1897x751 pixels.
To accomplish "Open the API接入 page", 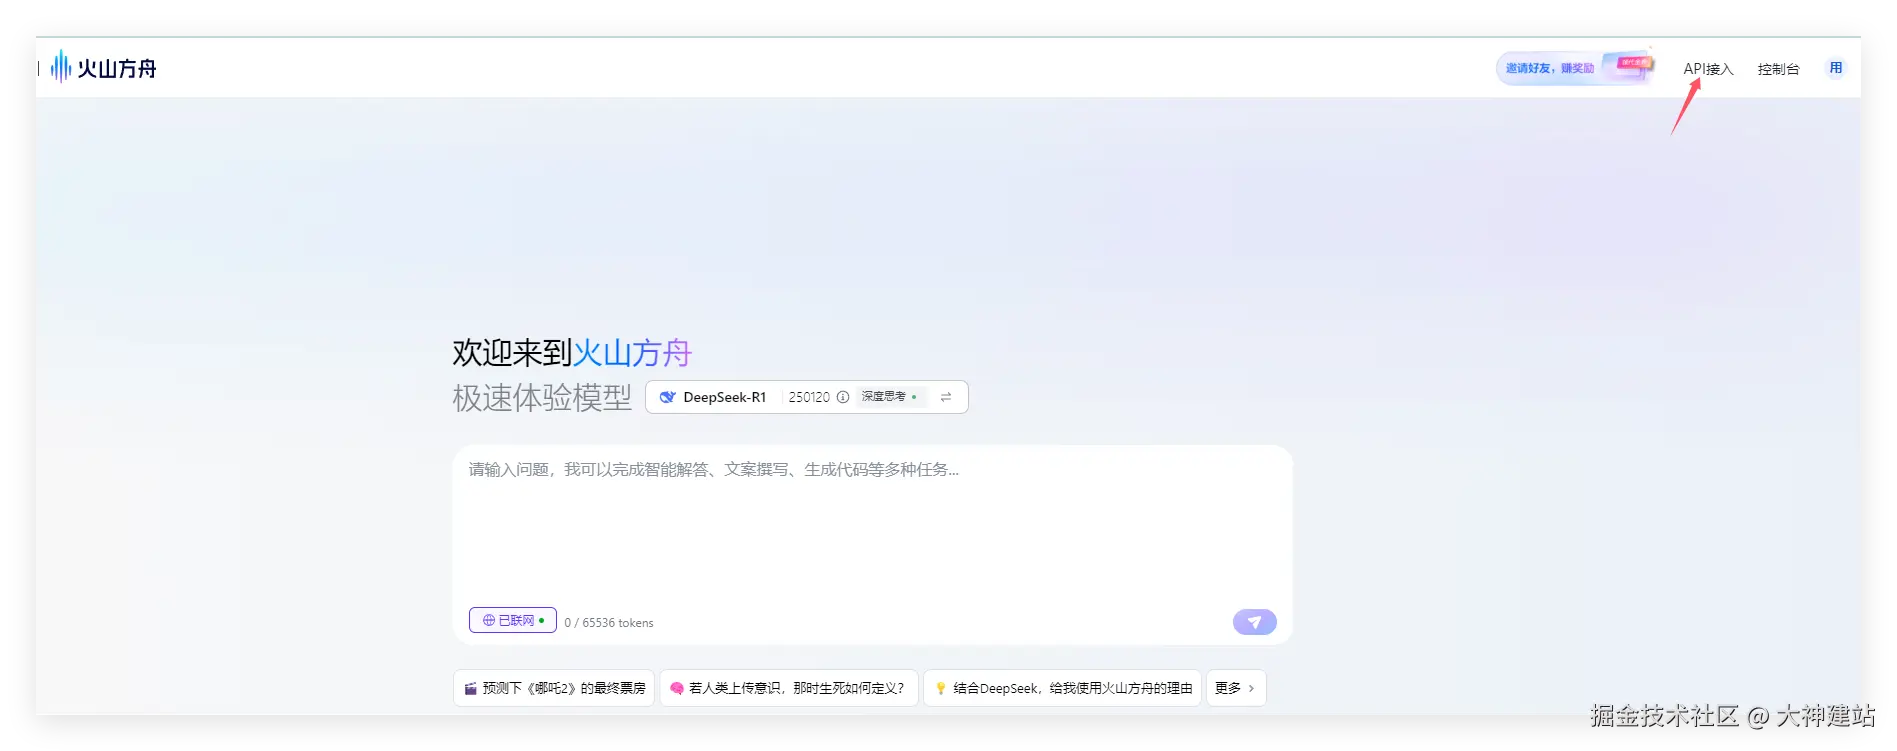I will [x=1708, y=69].
